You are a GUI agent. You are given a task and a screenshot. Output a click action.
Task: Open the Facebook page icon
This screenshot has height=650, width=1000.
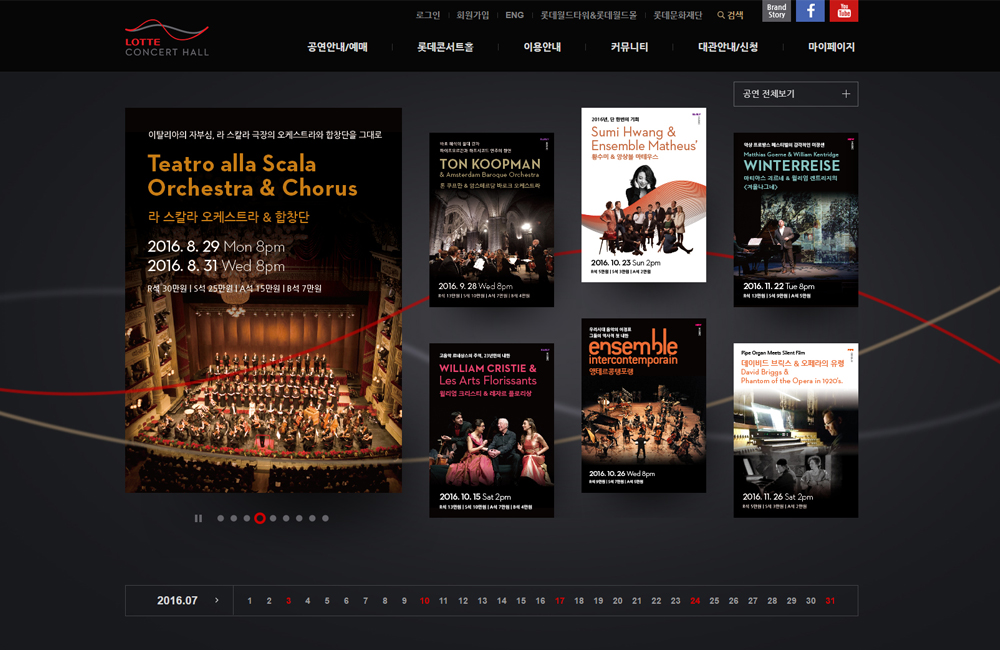[x=810, y=11]
